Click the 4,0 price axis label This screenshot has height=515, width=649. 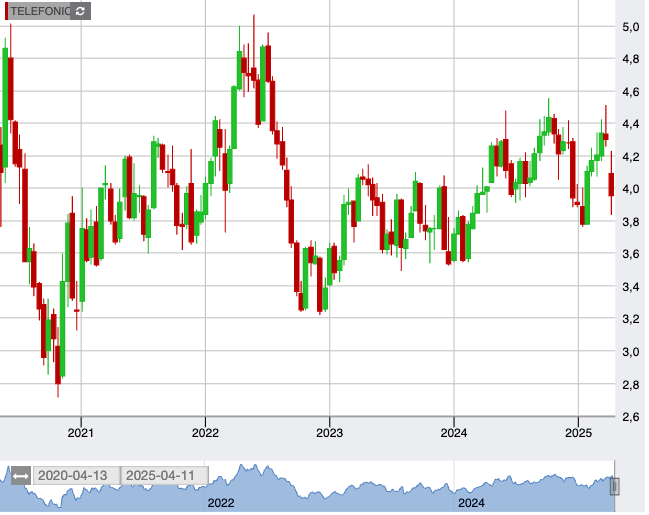[x=631, y=189]
